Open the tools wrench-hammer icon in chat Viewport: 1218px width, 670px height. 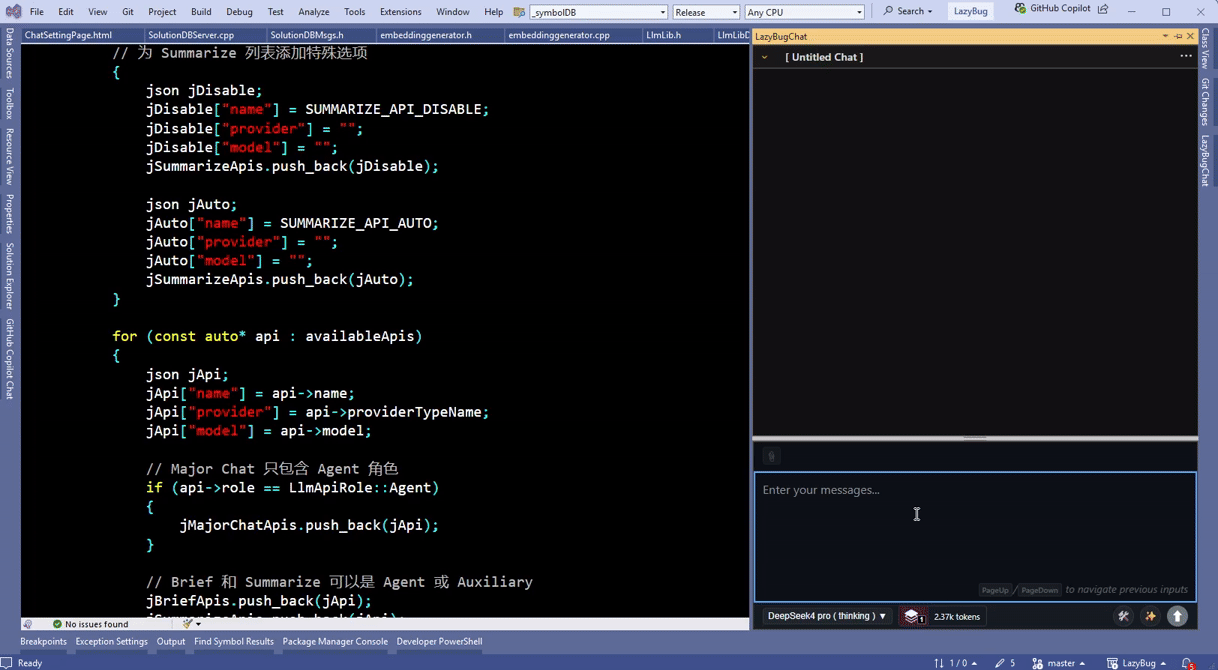coord(1123,617)
